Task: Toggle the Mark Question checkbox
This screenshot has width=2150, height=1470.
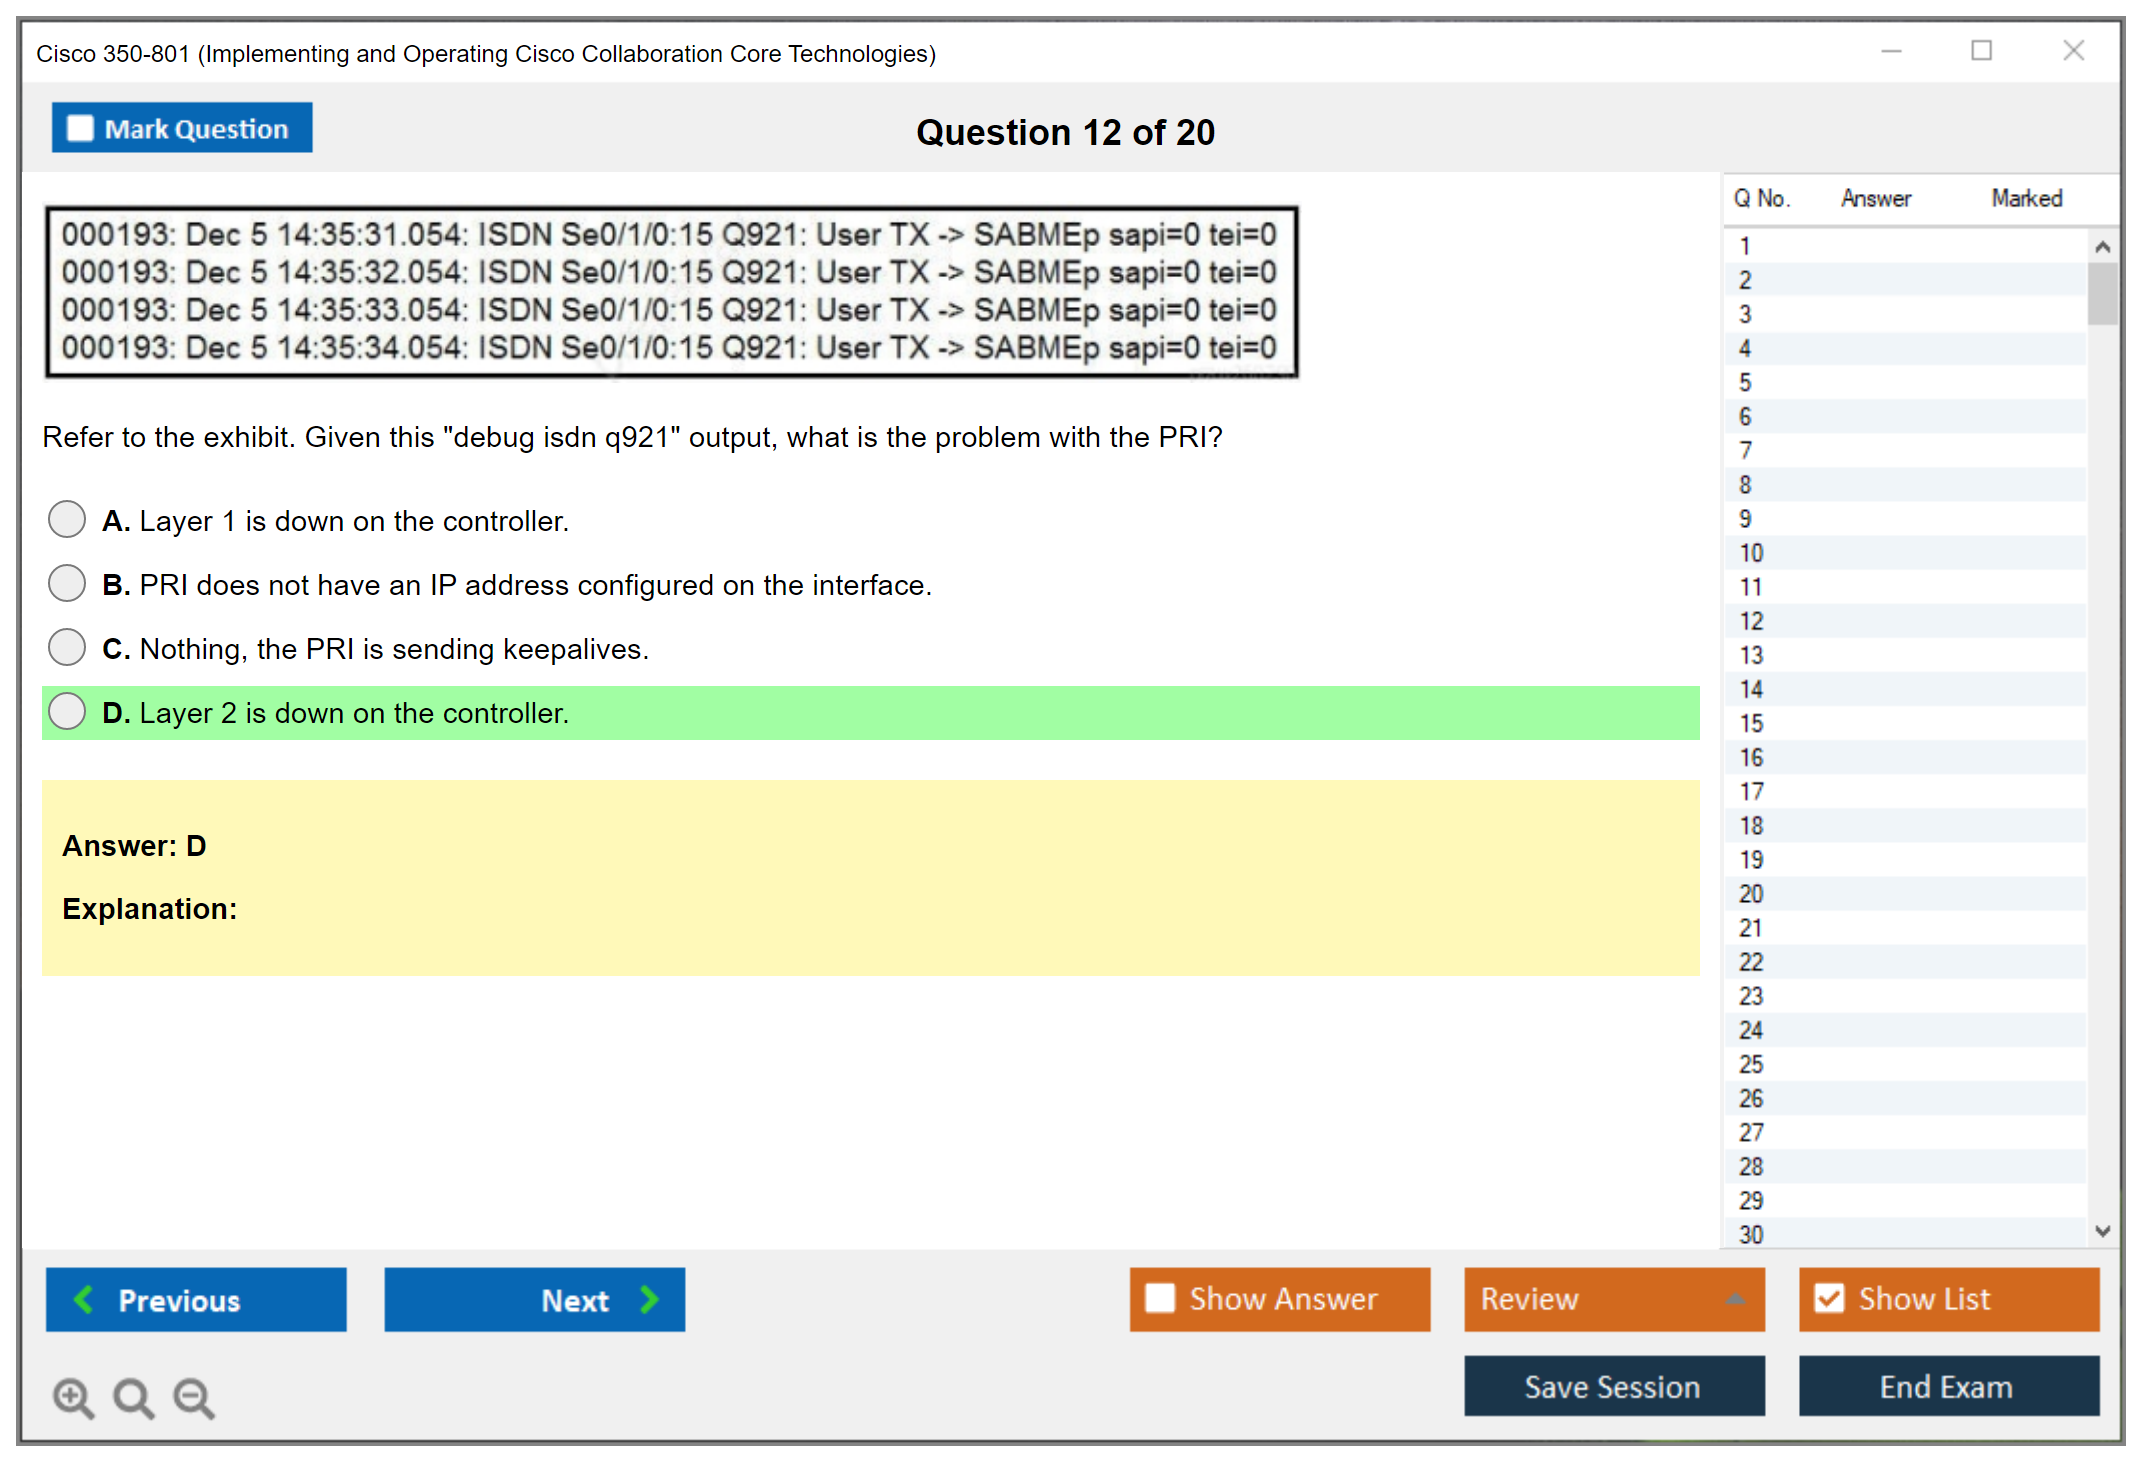Action: pos(80,128)
